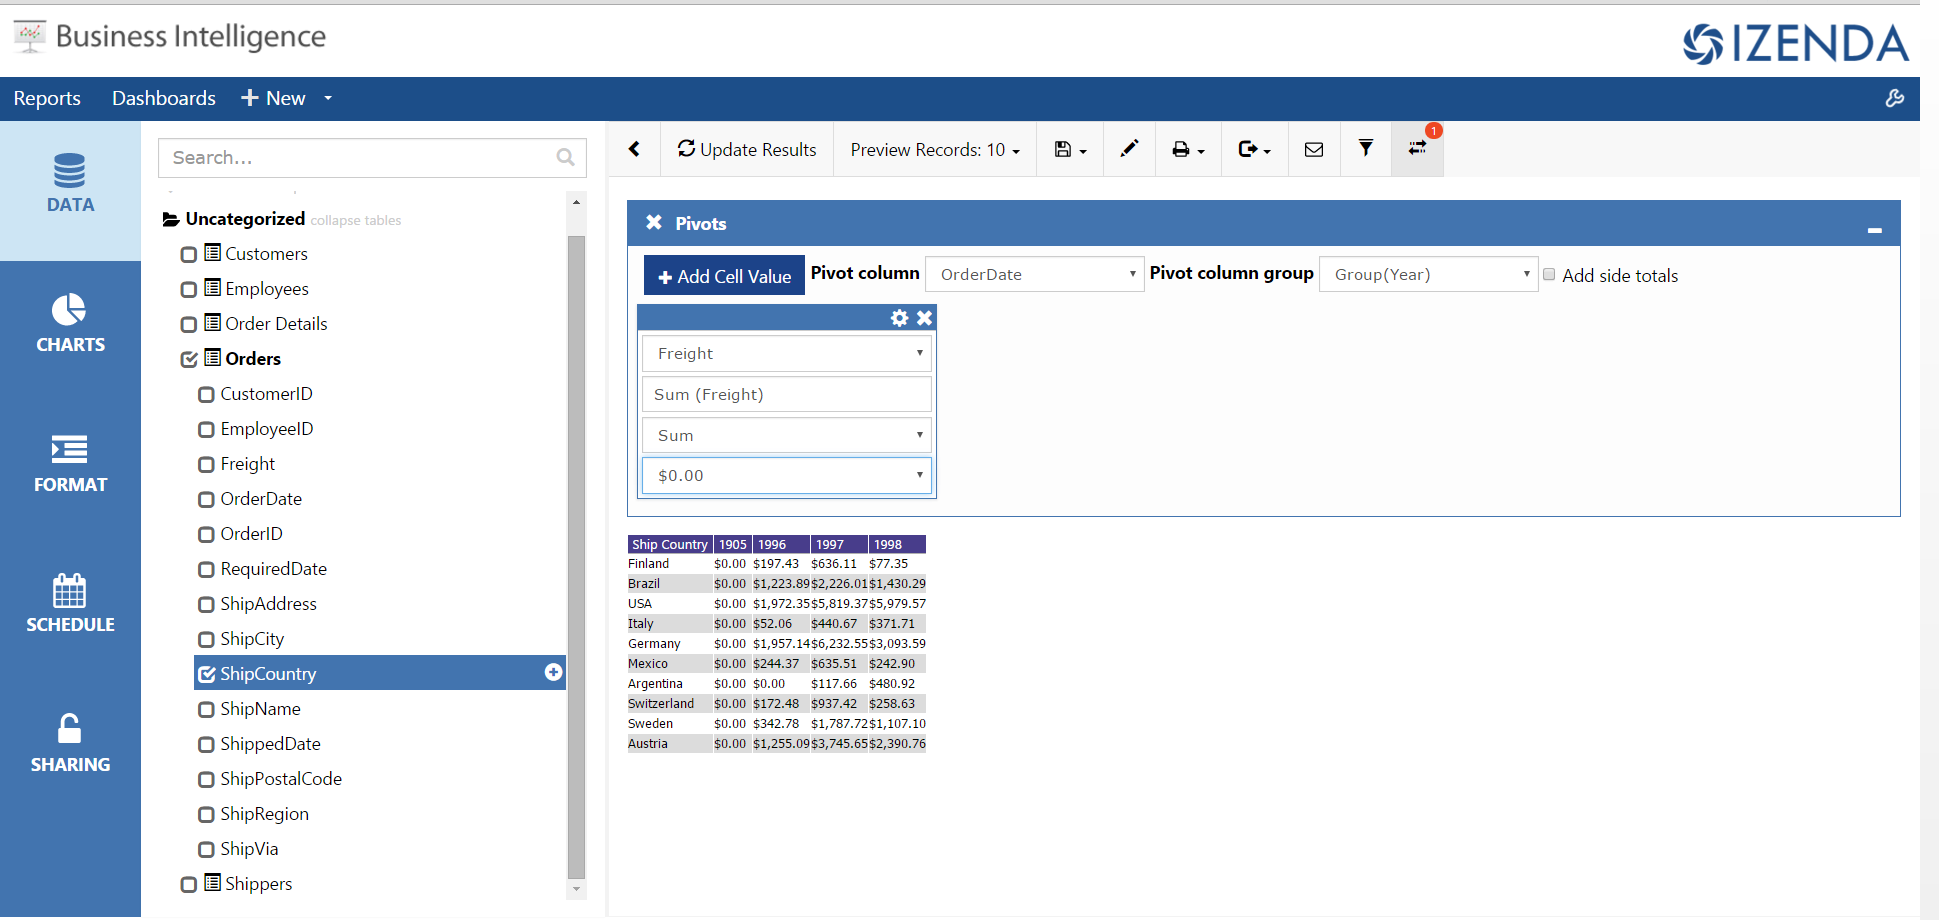Open settings wrench icon
Viewport: 1939px width, 920px height.
[1895, 98]
